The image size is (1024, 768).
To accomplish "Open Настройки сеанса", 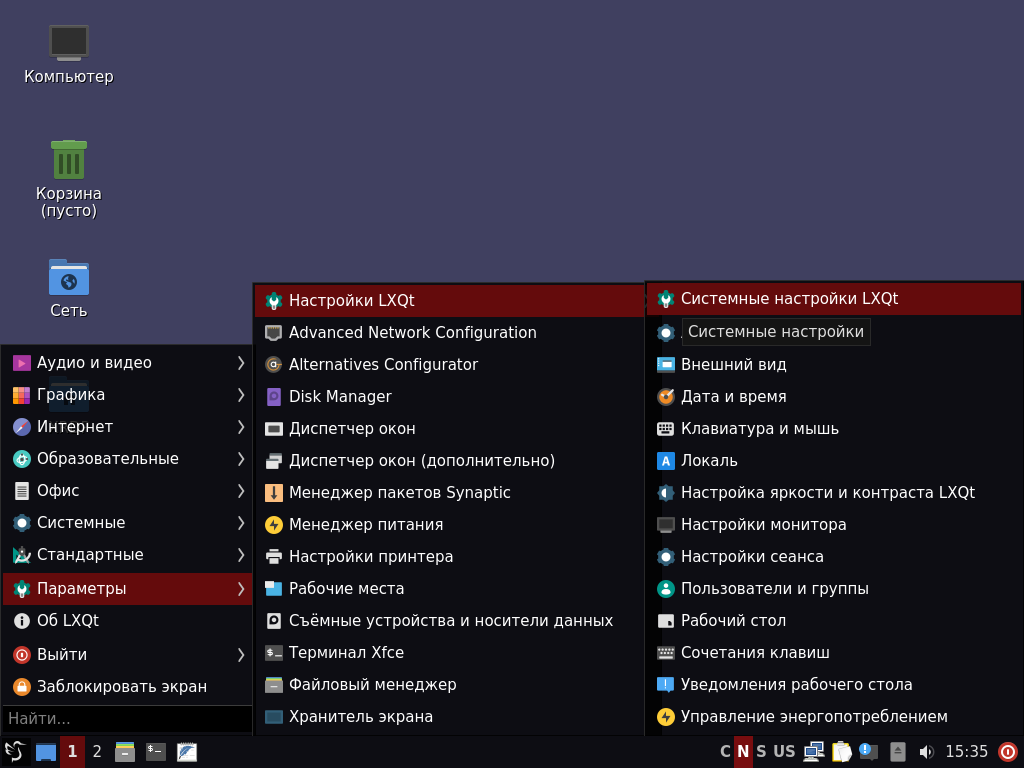I will click(x=833, y=556).
